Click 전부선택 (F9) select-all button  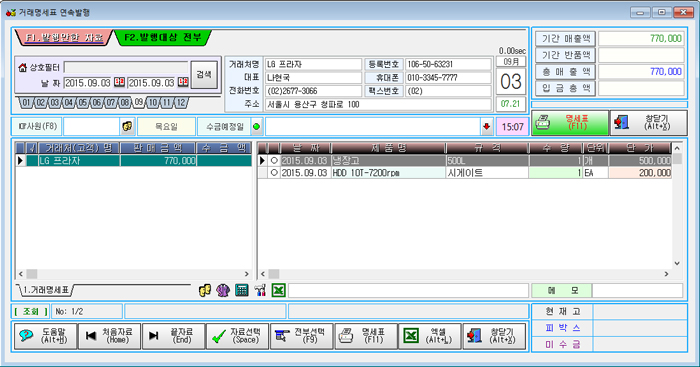click(301, 336)
